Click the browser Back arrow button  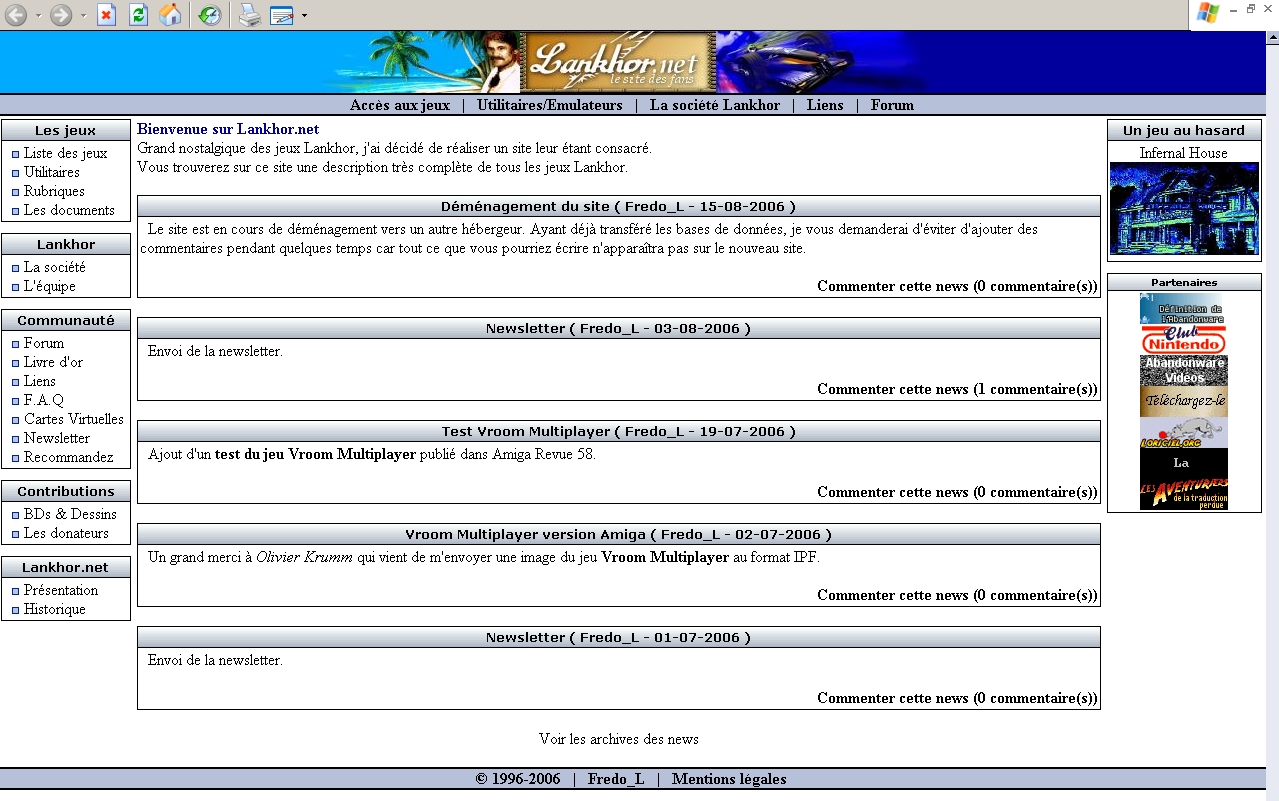point(15,15)
